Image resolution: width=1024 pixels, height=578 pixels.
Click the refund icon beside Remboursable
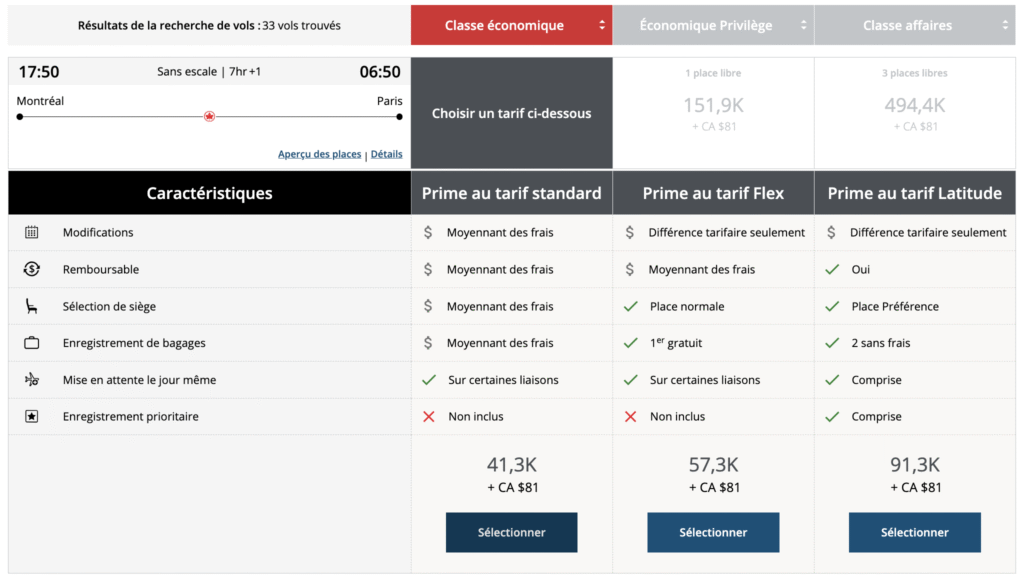coord(32,269)
